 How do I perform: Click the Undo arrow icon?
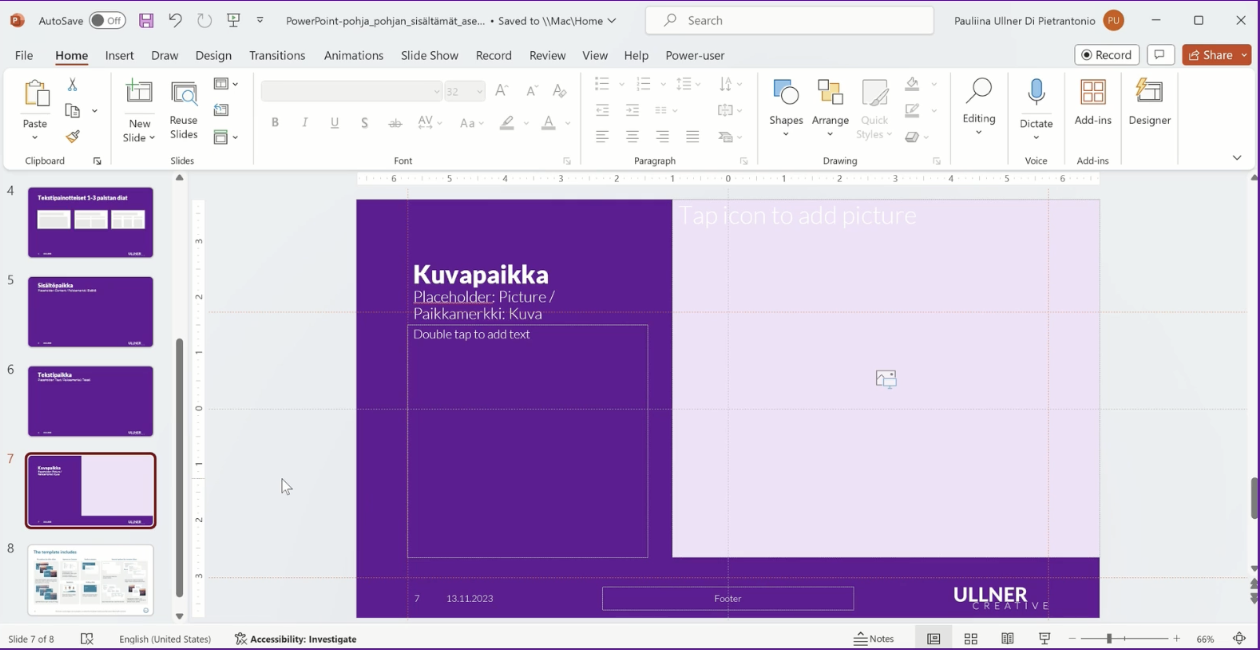point(175,20)
